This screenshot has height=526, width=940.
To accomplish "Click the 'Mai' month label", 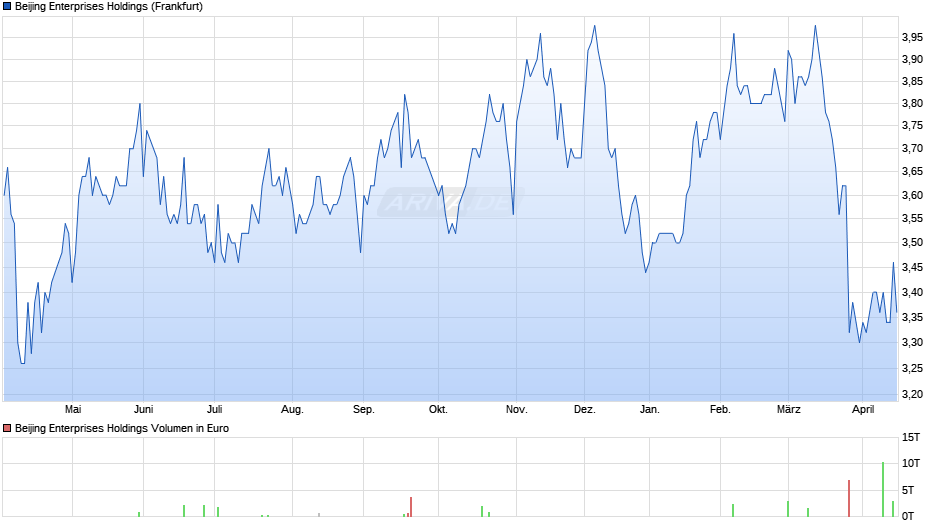I will coord(73,409).
